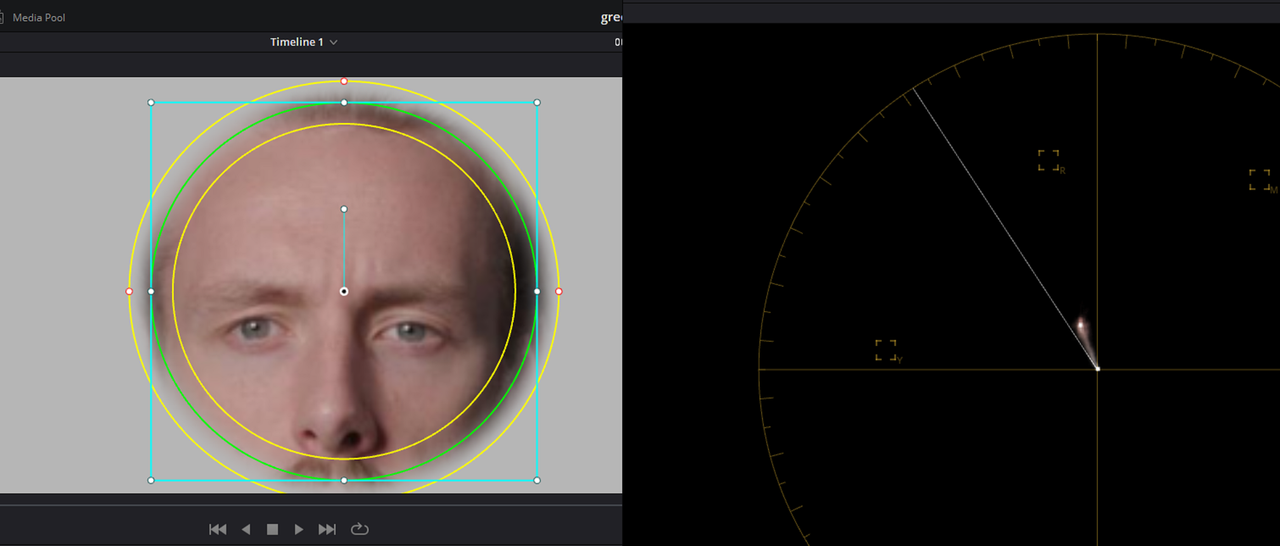
Task: Open the Timeline 1 dropdown
Action: [304, 42]
